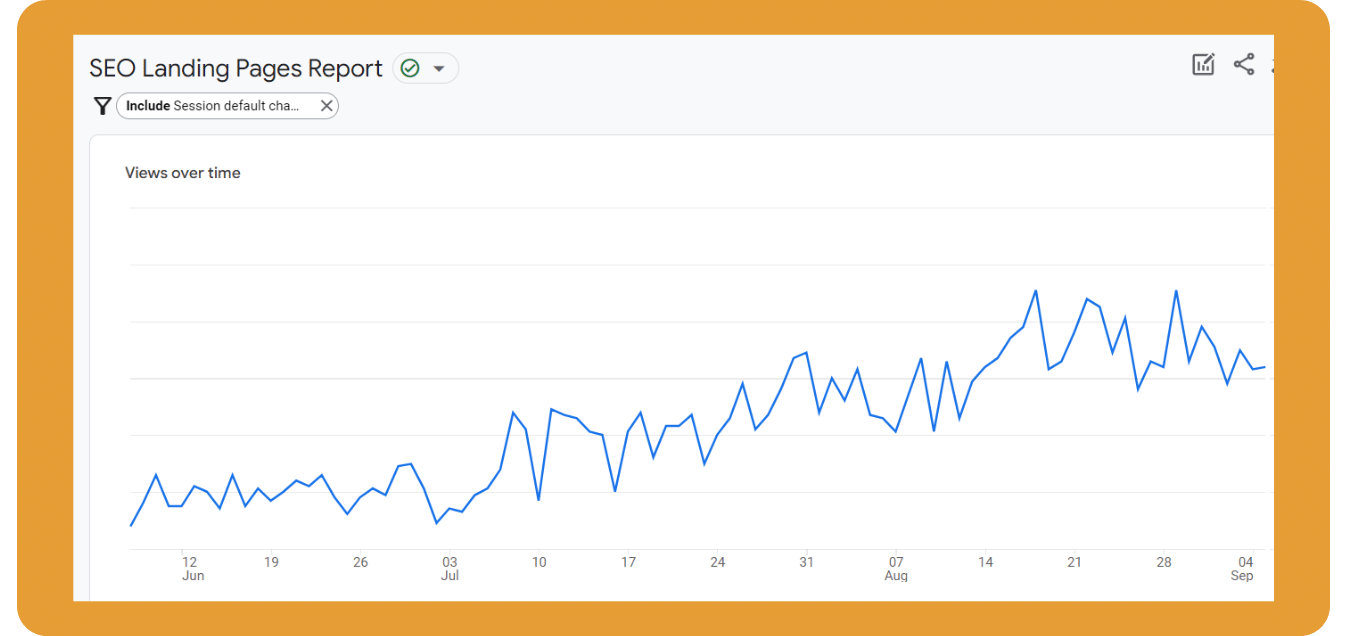The image size is (1347, 636).
Task: Click the 07 Aug date marker
Action: coord(896,562)
